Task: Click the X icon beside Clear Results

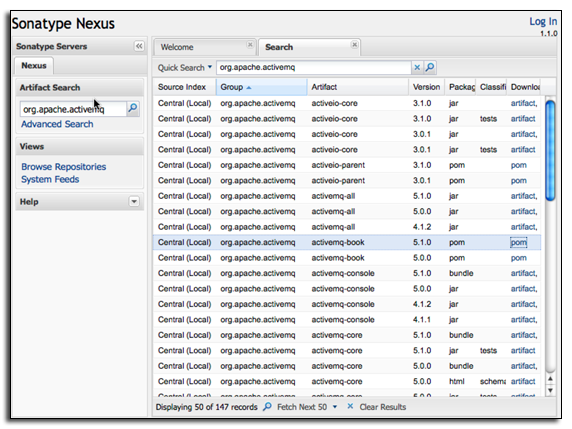Action: (350, 406)
